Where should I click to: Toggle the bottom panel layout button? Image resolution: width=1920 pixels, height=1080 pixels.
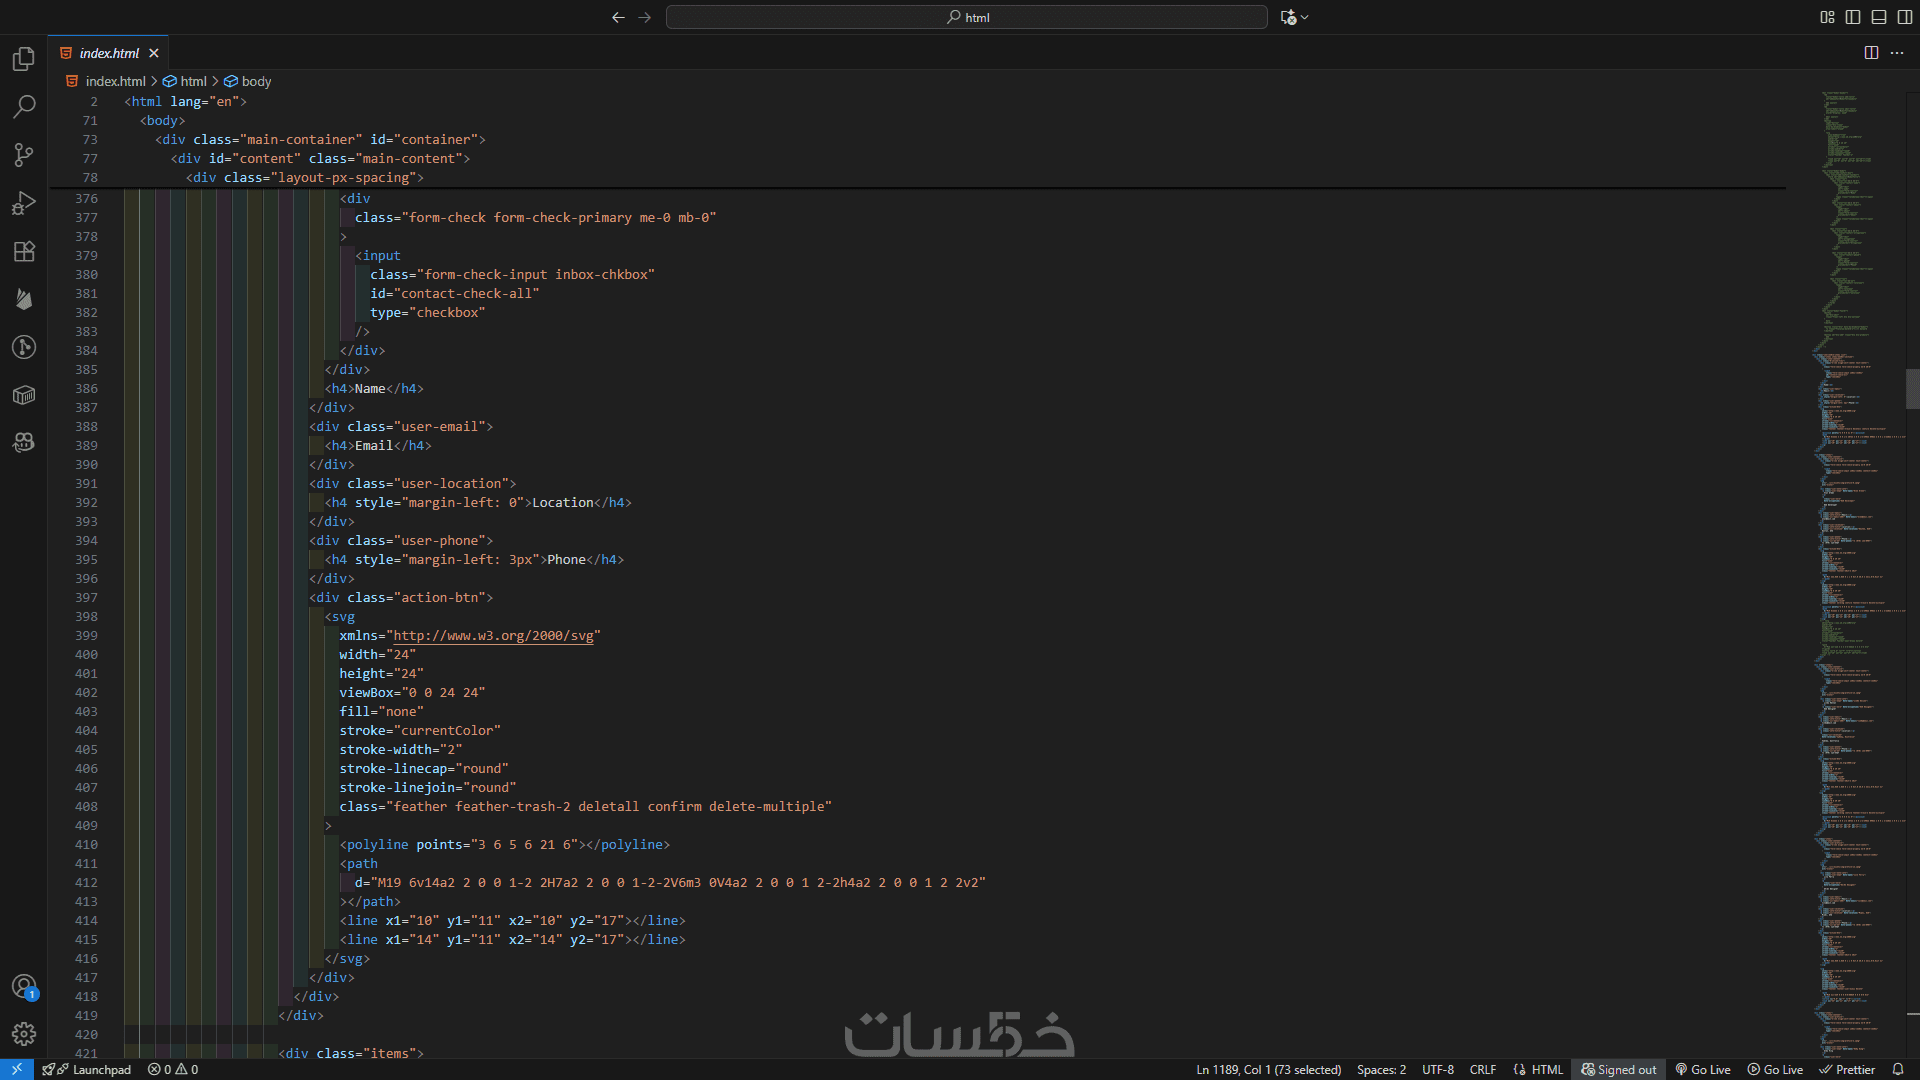pos(1879,17)
